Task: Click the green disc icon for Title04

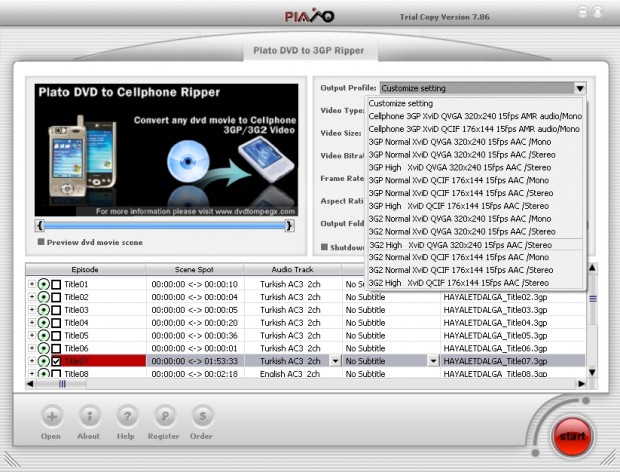Action: coord(43,323)
